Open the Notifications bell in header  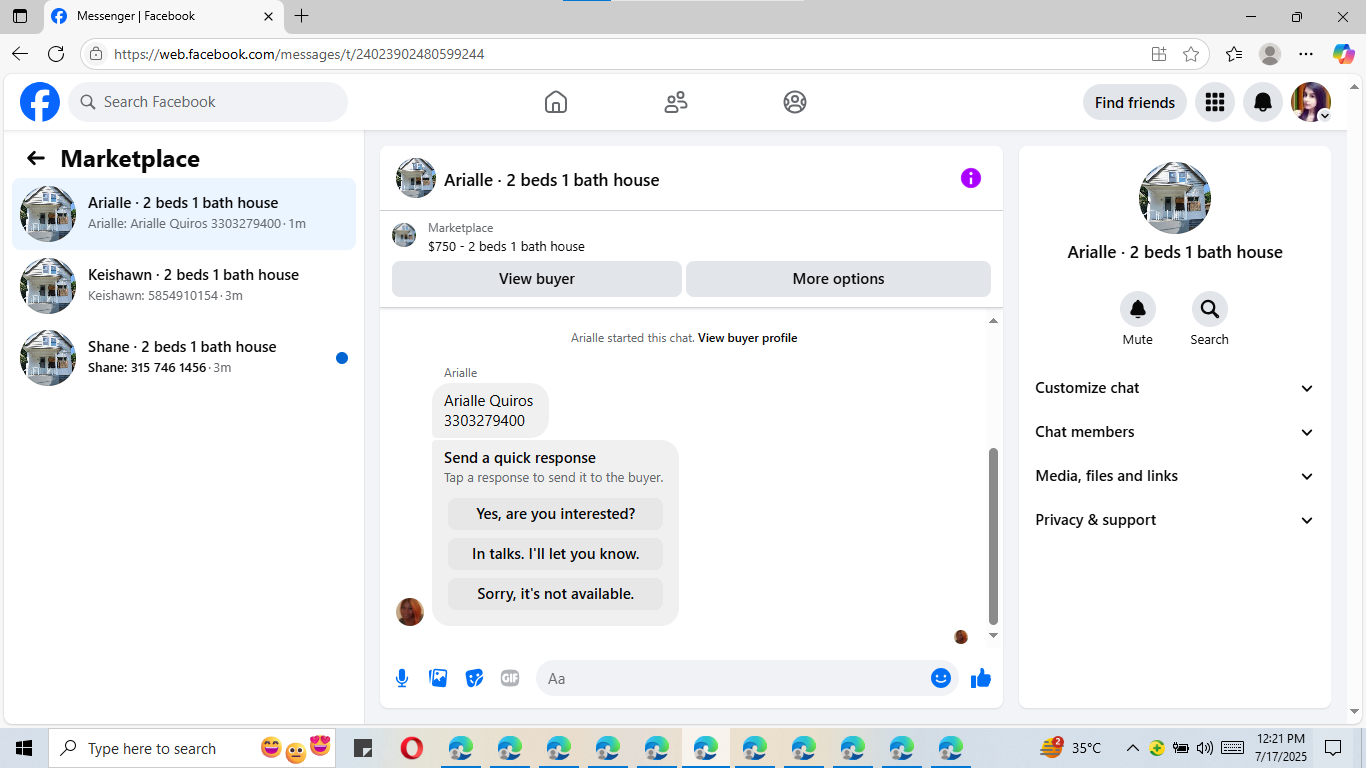tap(1263, 102)
